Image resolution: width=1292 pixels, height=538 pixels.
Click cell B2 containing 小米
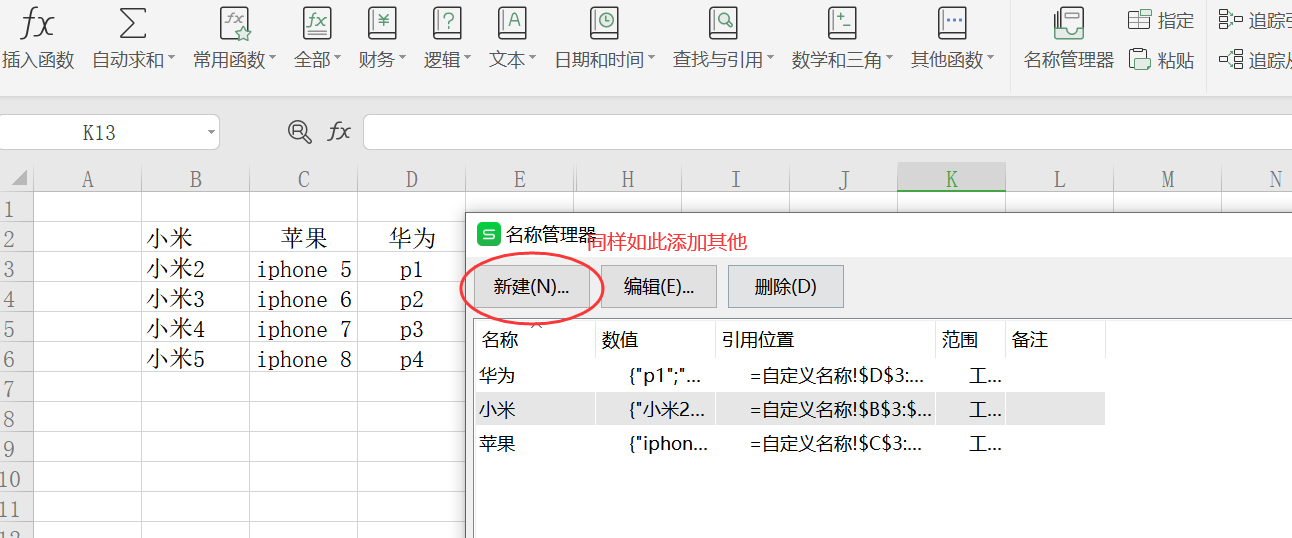click(x=196, y=238)
